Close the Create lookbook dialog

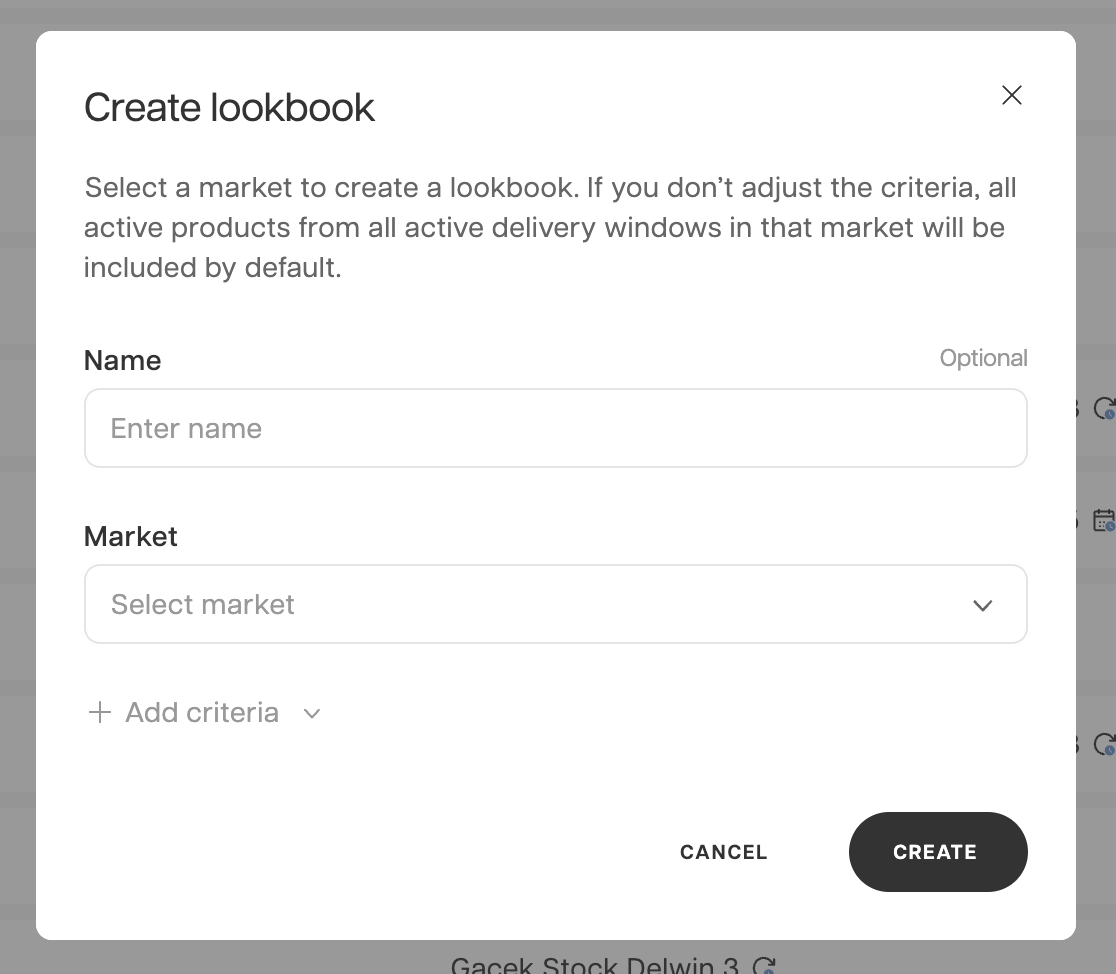(x=1012, y=95)
